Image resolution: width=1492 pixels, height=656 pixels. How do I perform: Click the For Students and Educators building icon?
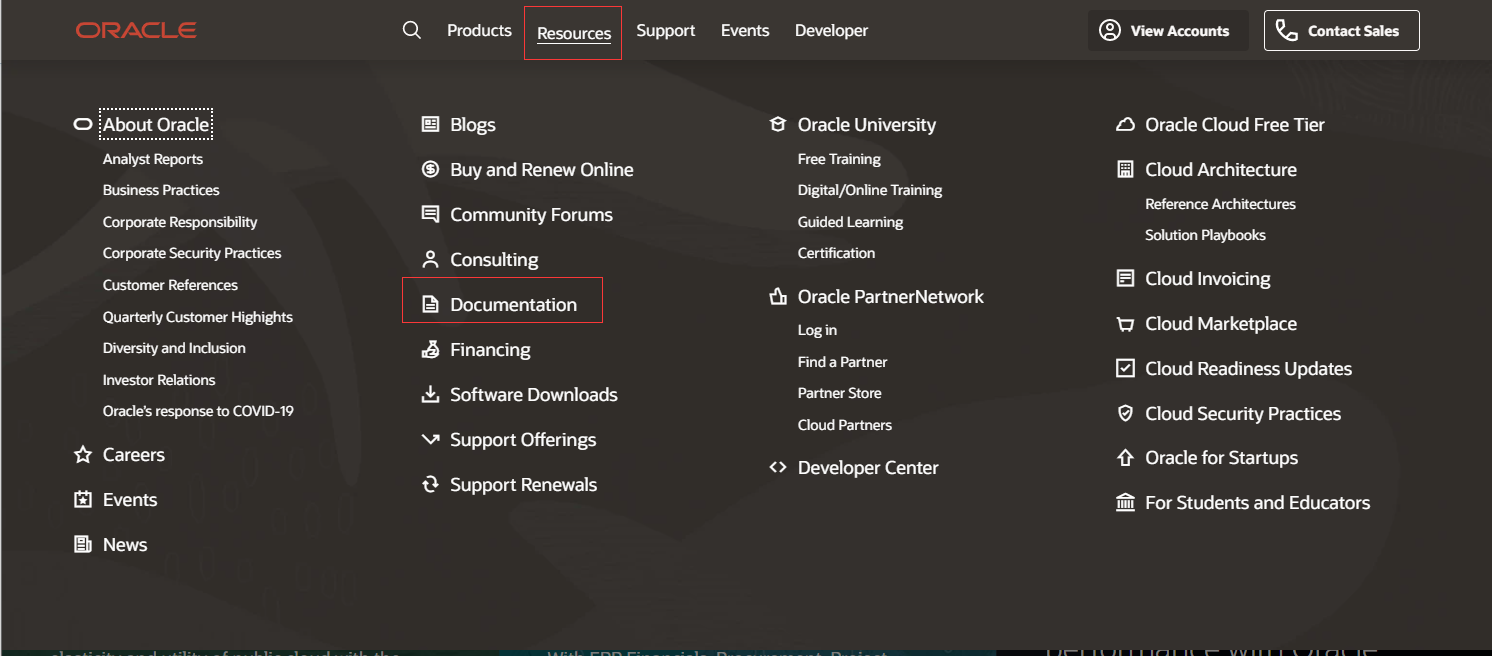pyautogui.click(x=1125, y=503)
